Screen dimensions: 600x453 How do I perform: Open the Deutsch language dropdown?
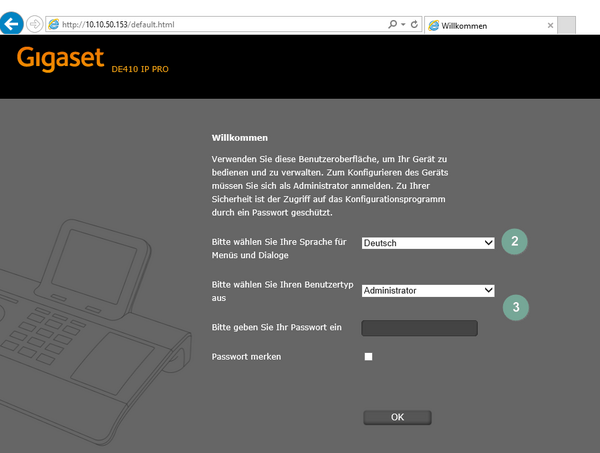[428, 242]
